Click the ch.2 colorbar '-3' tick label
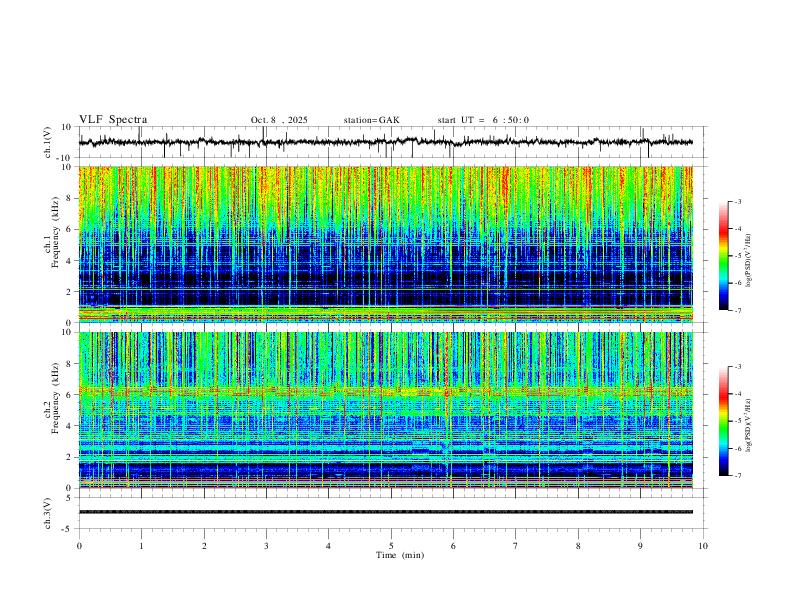Viewport: 792px width, 612px height. point(738,367)
